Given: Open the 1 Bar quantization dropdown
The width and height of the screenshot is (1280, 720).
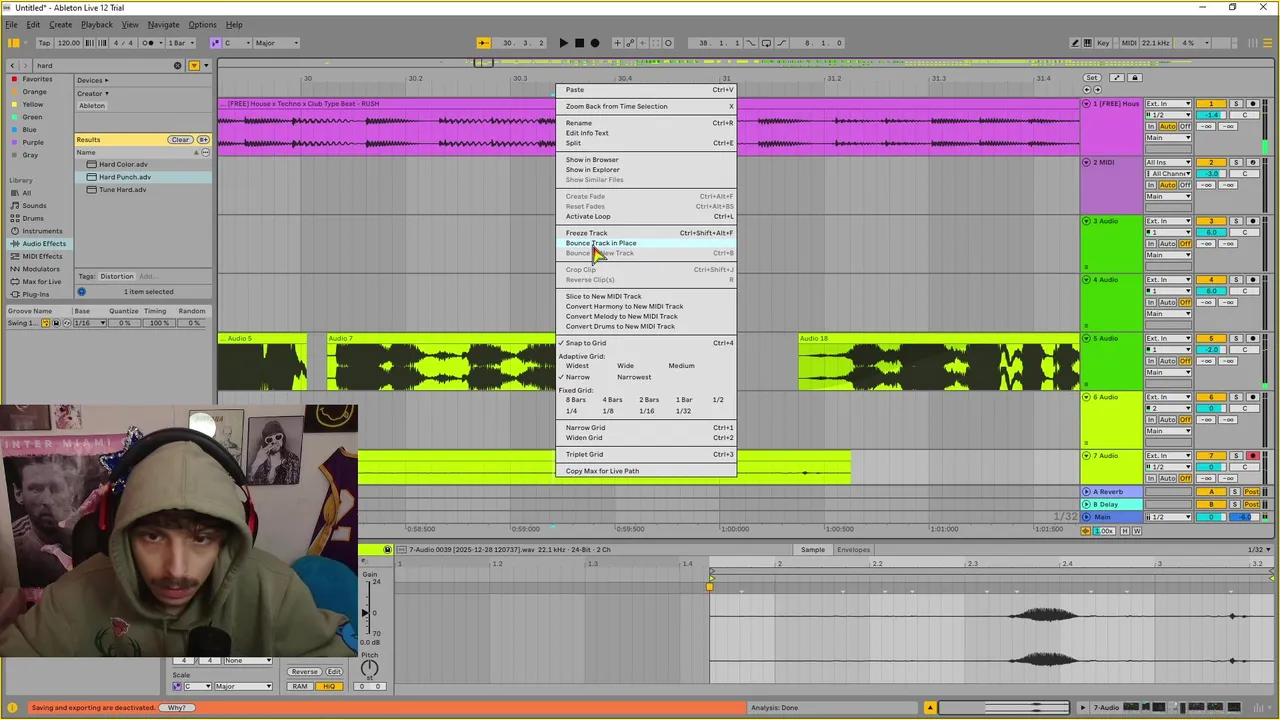Looking at the screenshot, I should click(x=180, y=43).
